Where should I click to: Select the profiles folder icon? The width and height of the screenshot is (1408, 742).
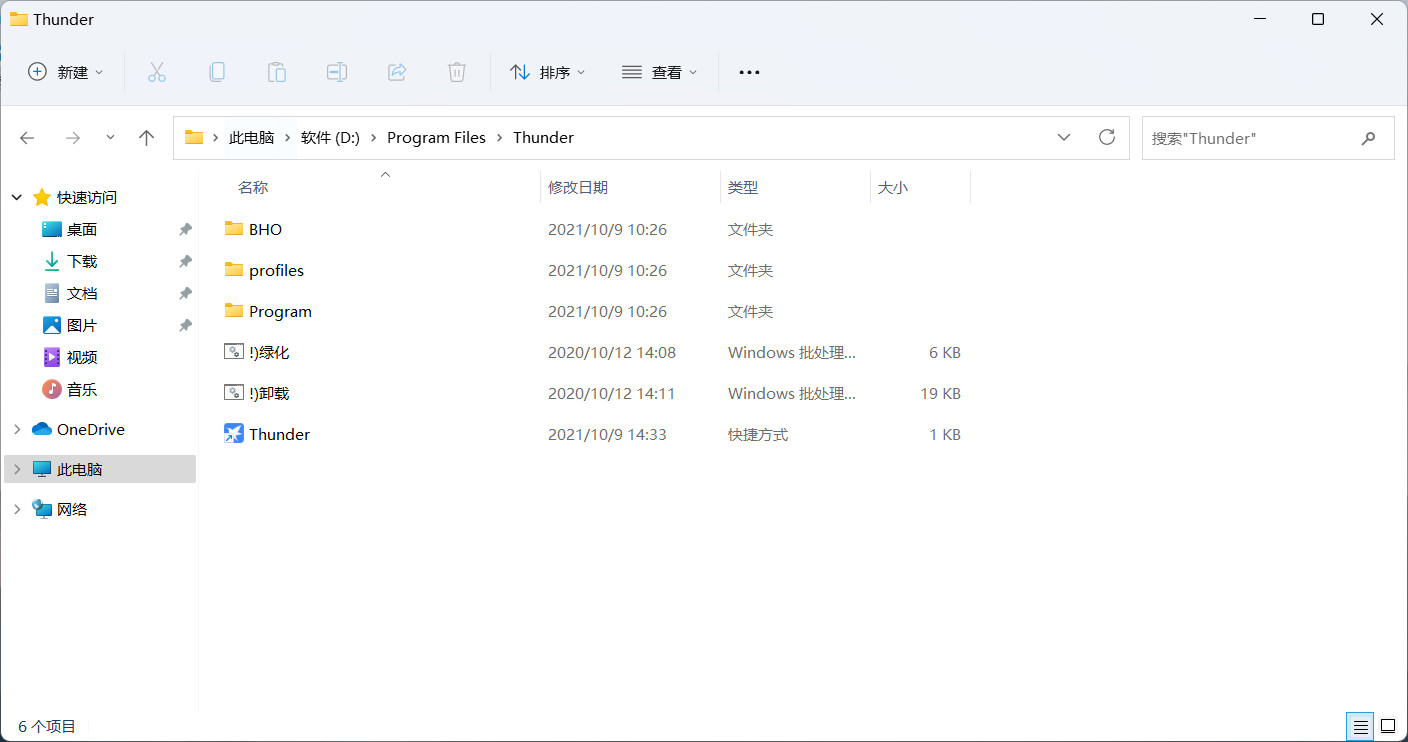[x=234, y=270]
